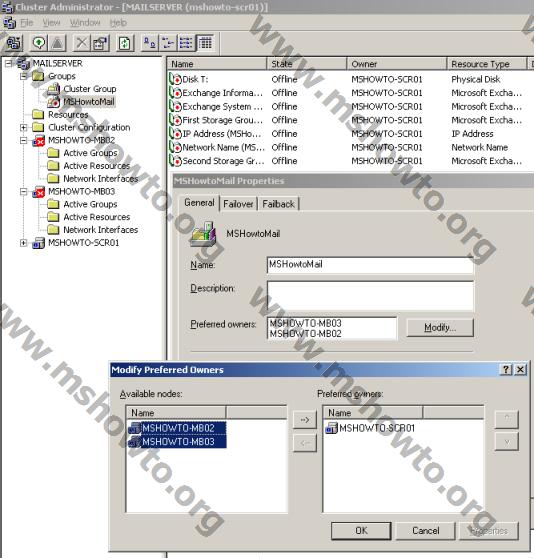
Task: Click the Open Connection toolbar icon
Action: point(13,43)
